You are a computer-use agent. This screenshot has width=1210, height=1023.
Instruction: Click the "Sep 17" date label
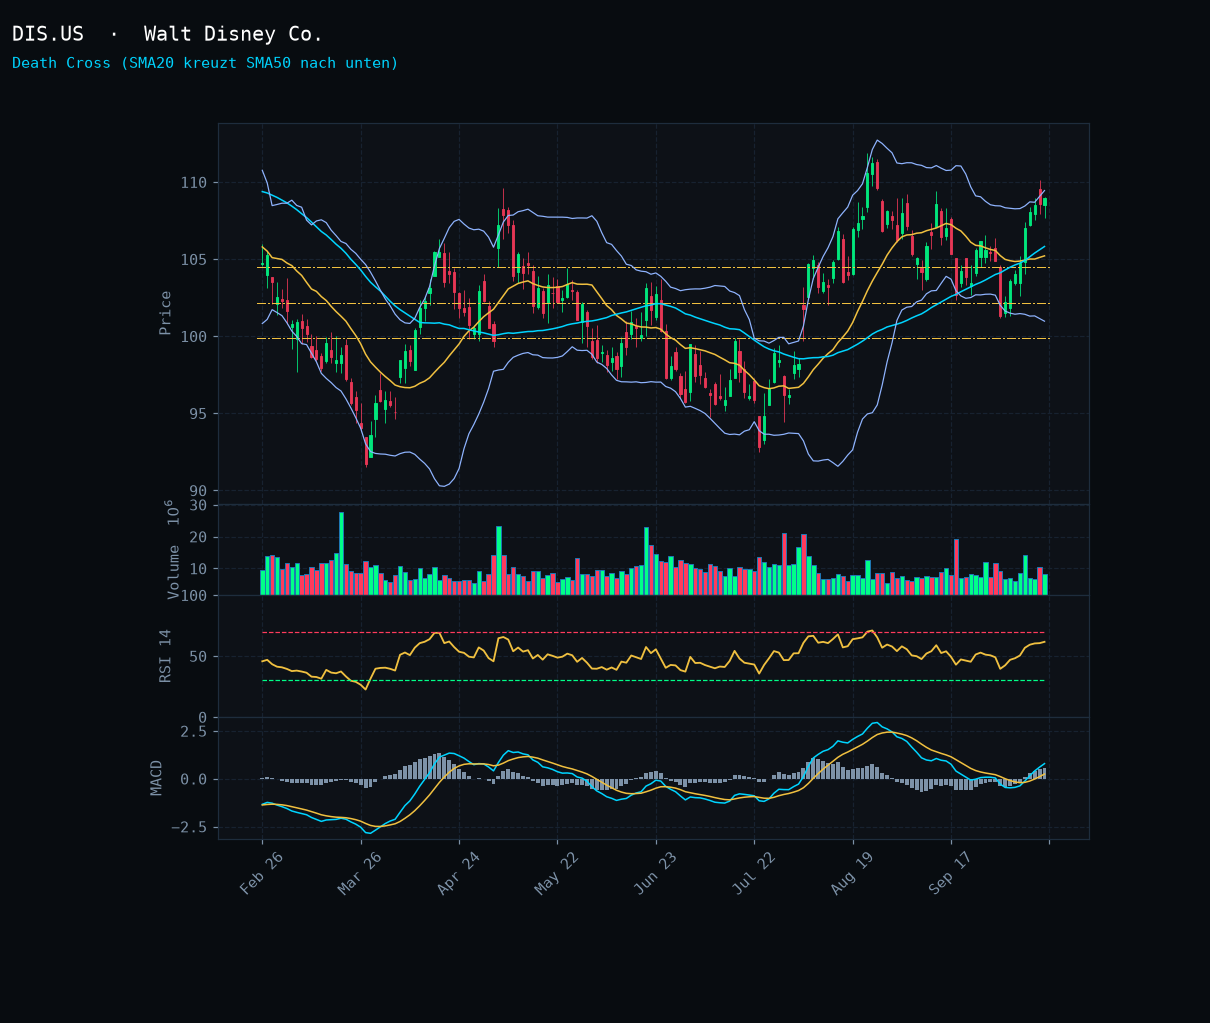click(x=951, y=873)
